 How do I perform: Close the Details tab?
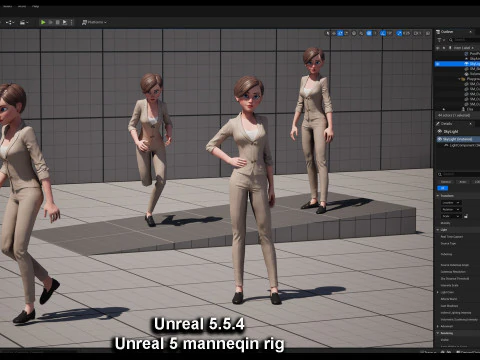point(470,124)
